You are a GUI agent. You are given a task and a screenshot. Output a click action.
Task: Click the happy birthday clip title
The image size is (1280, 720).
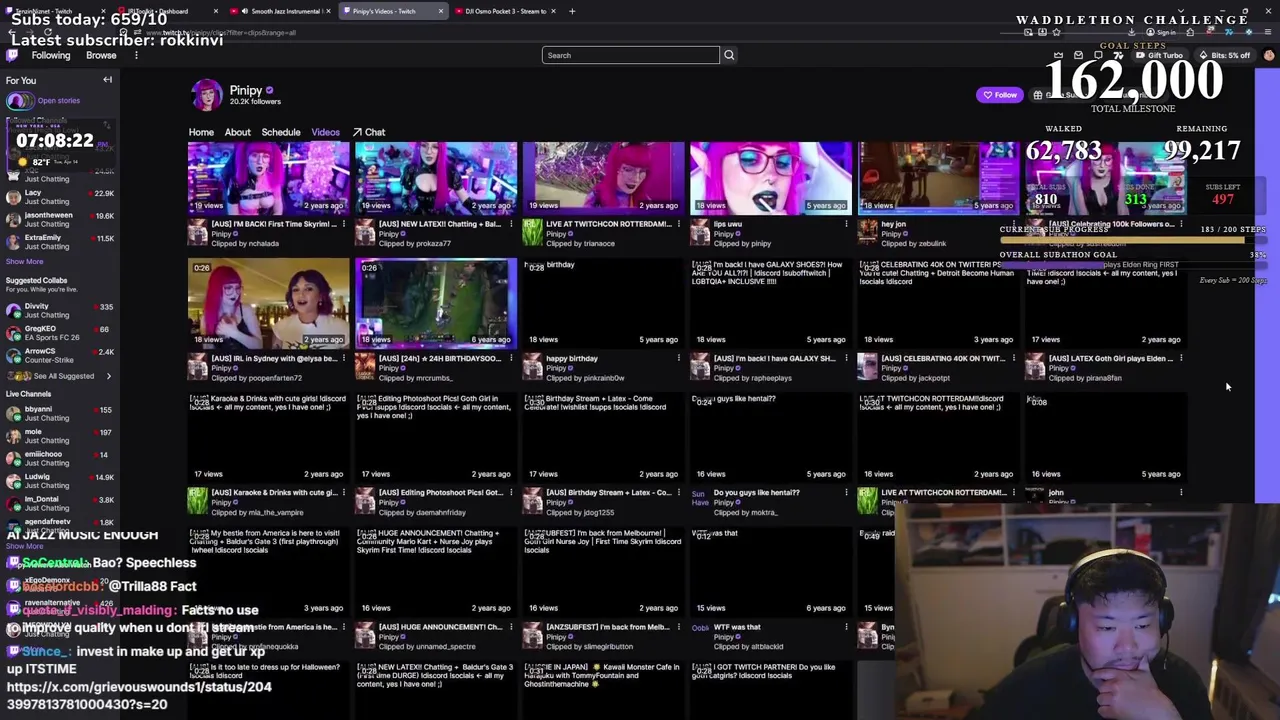[x=572, y=358]
